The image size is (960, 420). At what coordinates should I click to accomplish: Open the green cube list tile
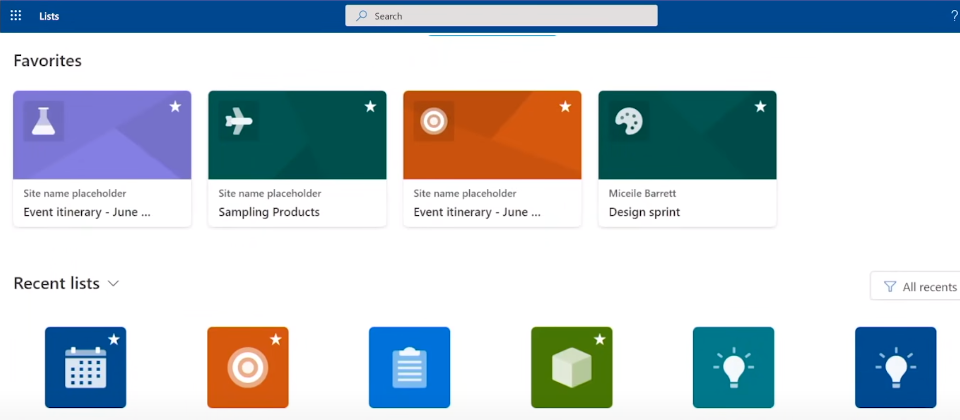571,367
